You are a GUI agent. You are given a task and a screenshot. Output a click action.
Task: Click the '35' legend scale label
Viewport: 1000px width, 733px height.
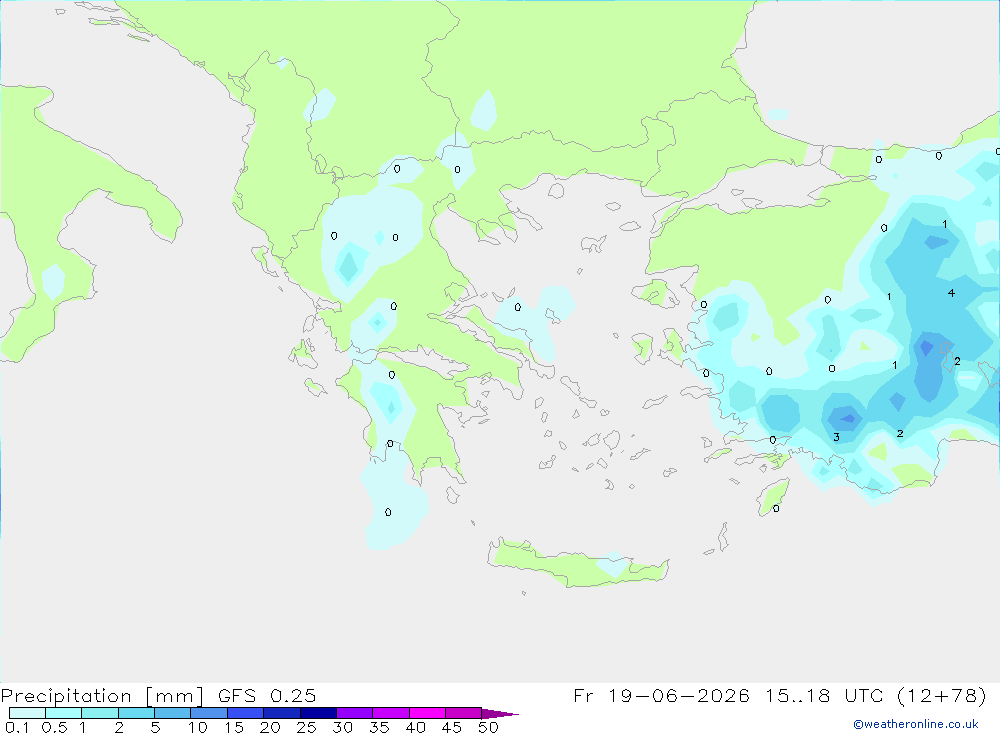tap(379, 727)
